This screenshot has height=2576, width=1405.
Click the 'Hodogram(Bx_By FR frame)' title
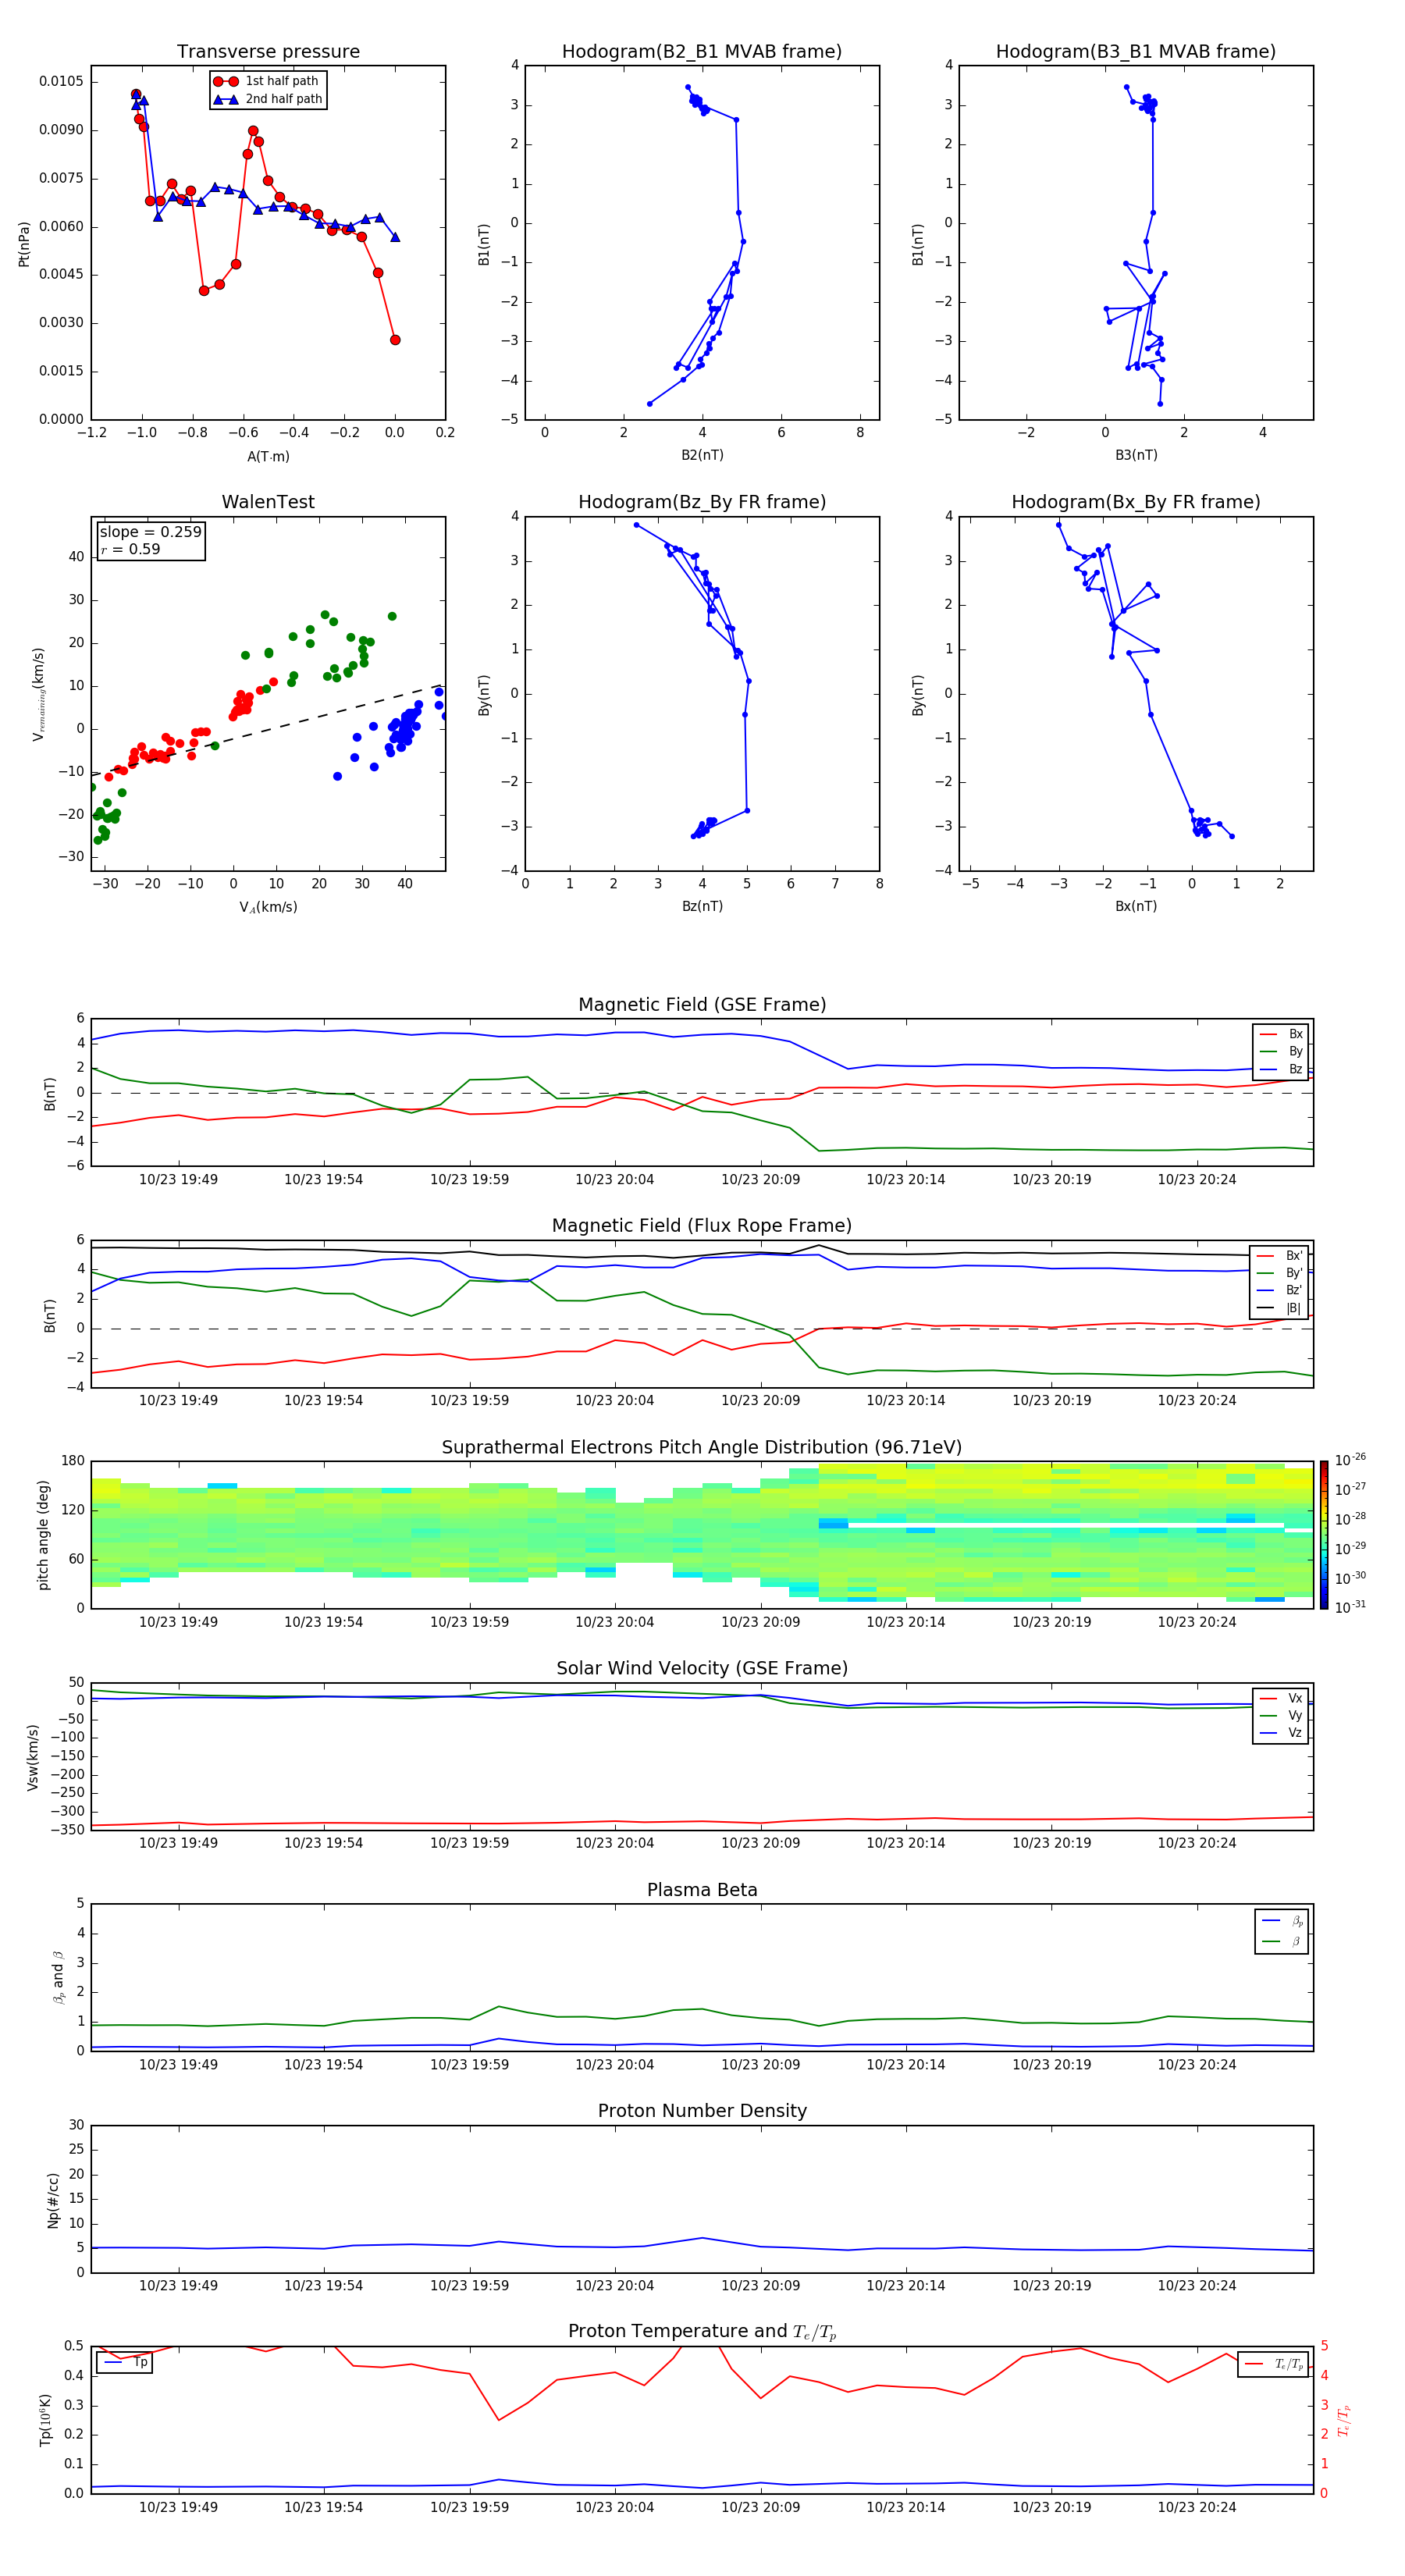click(x=1136, y=502)
